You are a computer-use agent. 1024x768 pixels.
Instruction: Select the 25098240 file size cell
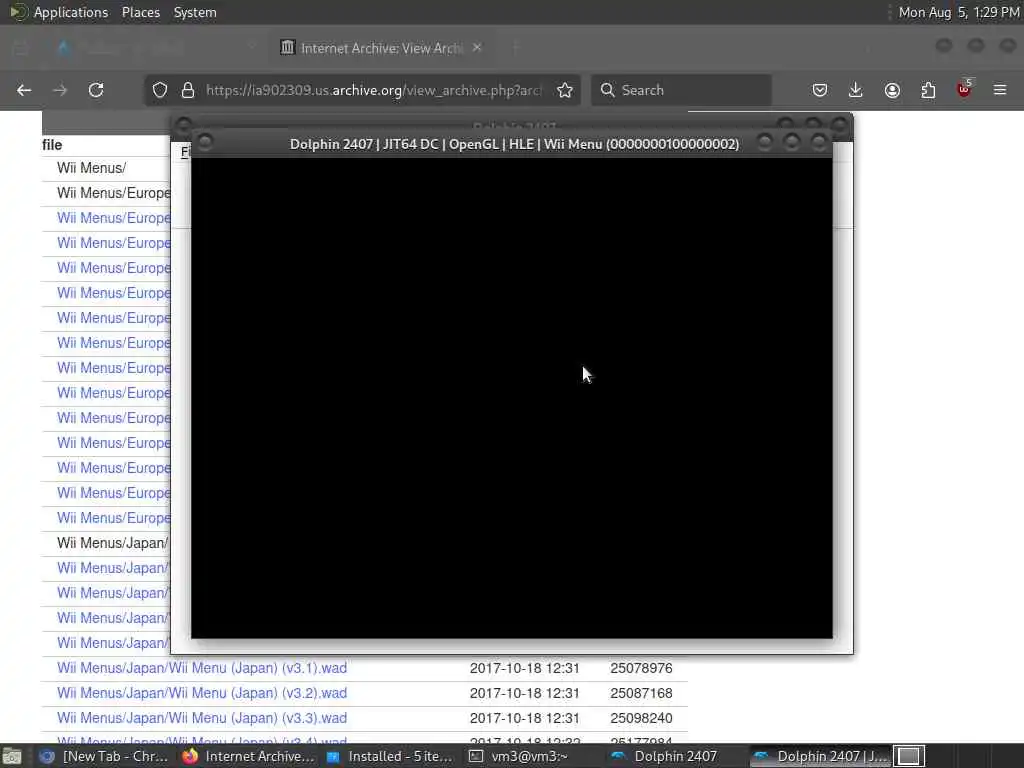(641, 718)
